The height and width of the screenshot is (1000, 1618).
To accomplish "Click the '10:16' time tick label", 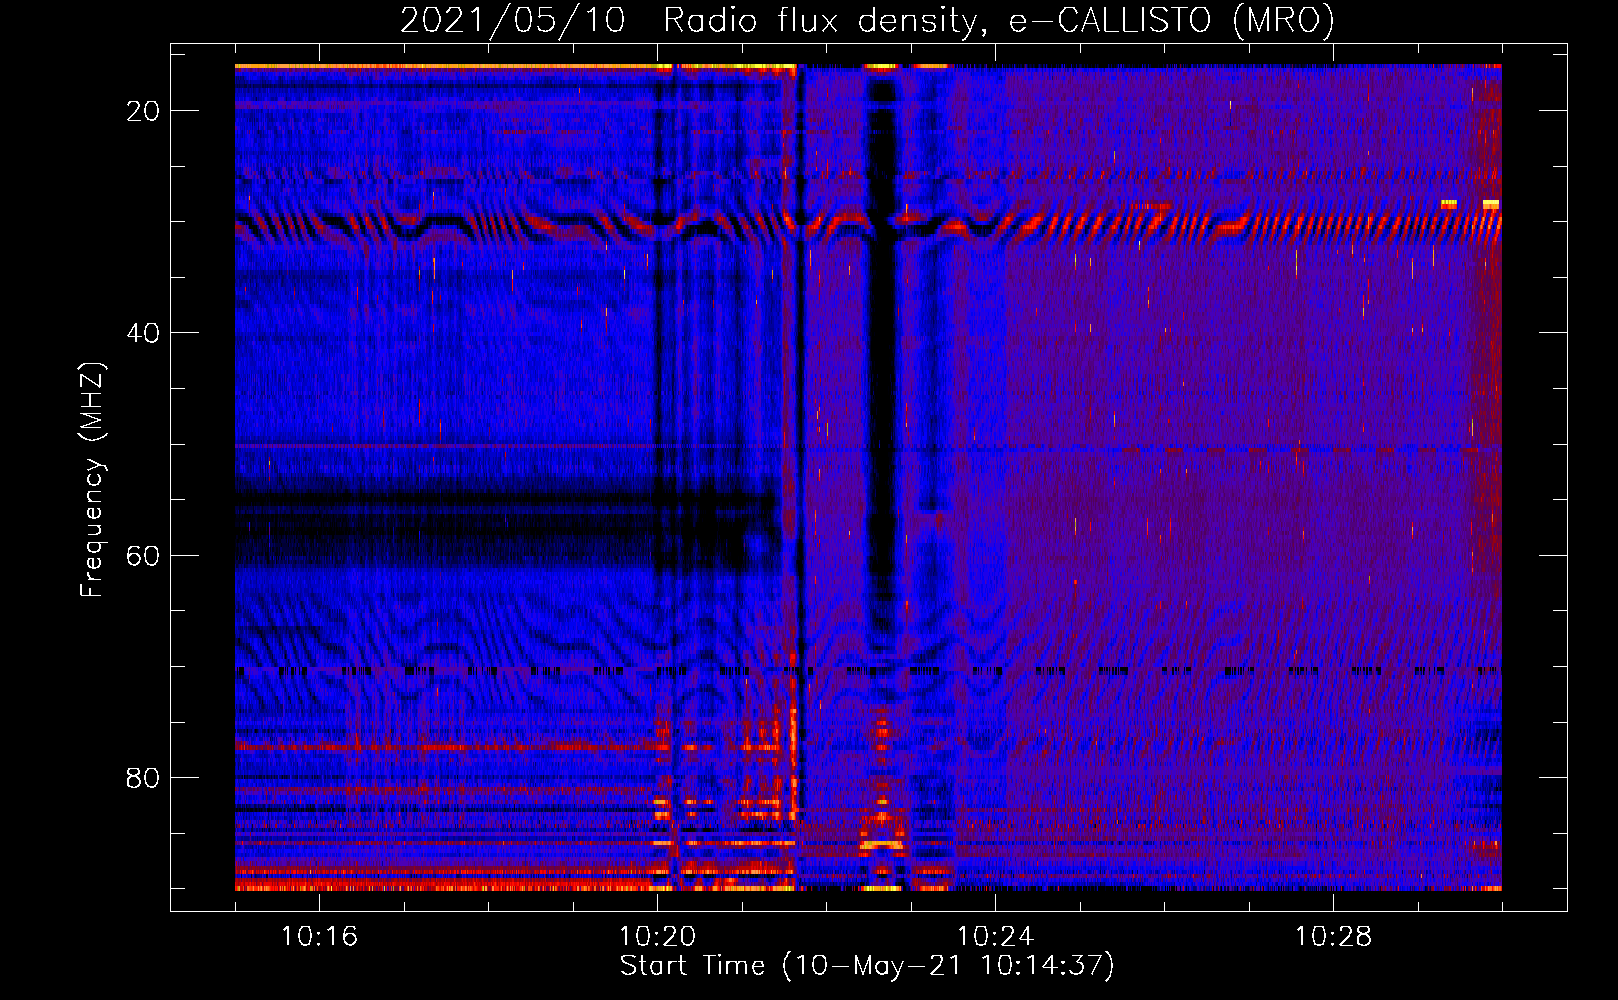I will pos(319,937).
